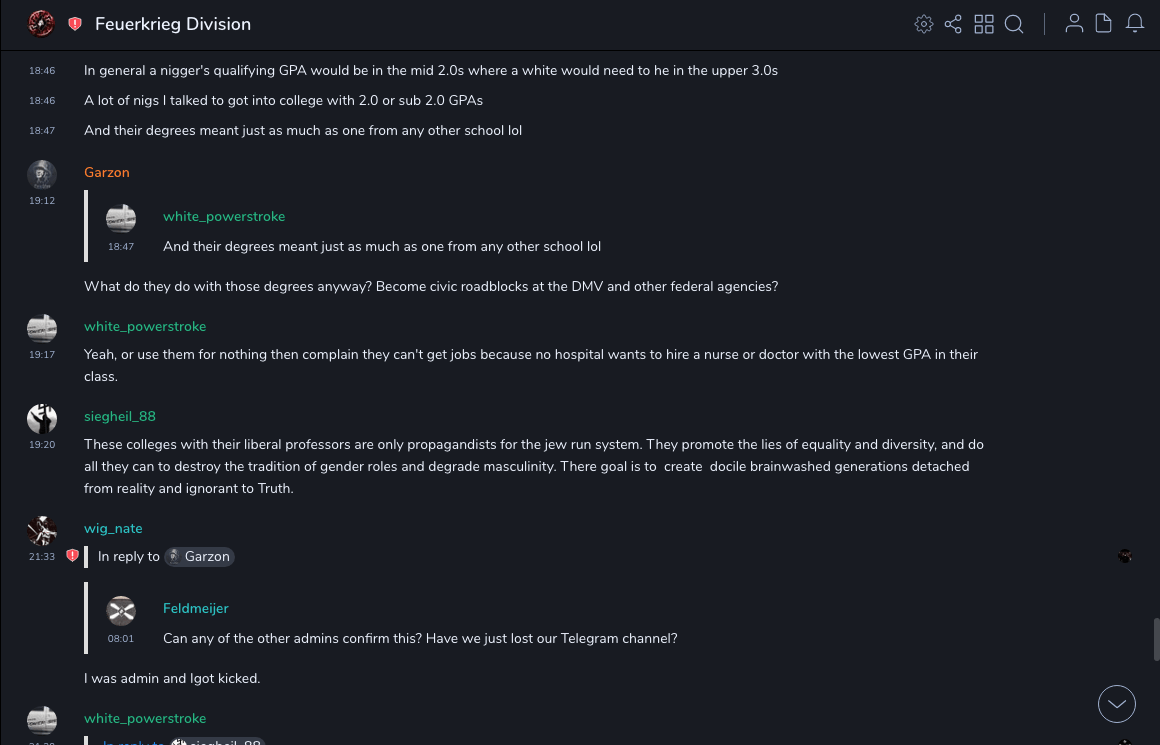Image resolution: width=1160 pixels, height=745 pixels.
Task: Open notifications with the bell icon
Action: click(1135, 24)
